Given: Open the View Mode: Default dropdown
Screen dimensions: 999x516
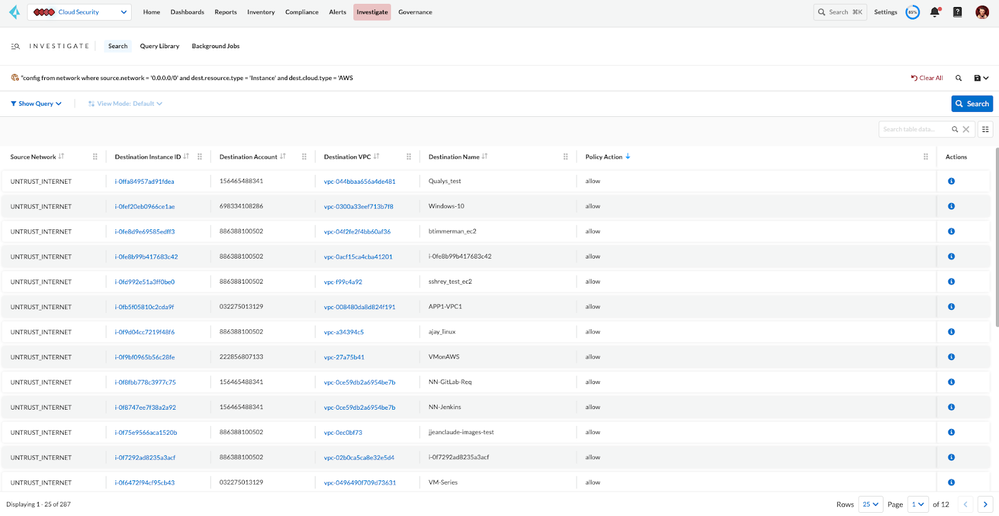Looking at the screenshot, I should [x=125, y=103].
